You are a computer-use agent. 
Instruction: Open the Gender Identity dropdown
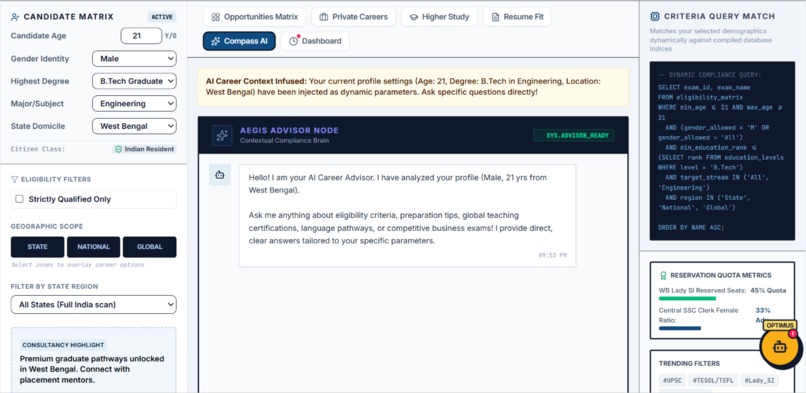pos(134,59)
